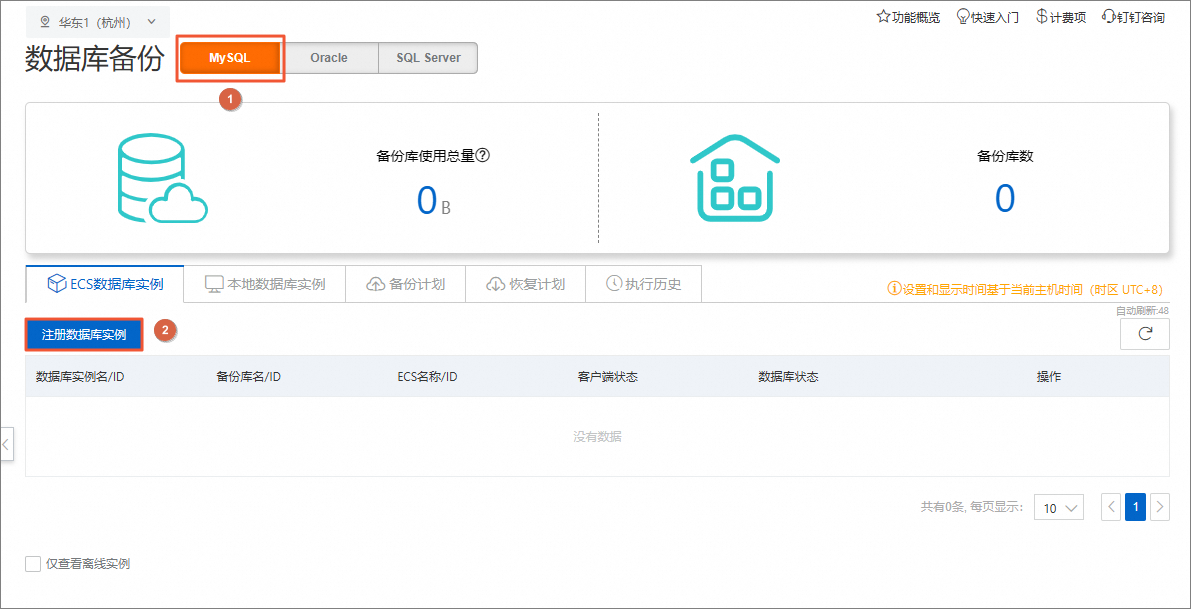Click the cloud database storage icon

tap(163, 178)
